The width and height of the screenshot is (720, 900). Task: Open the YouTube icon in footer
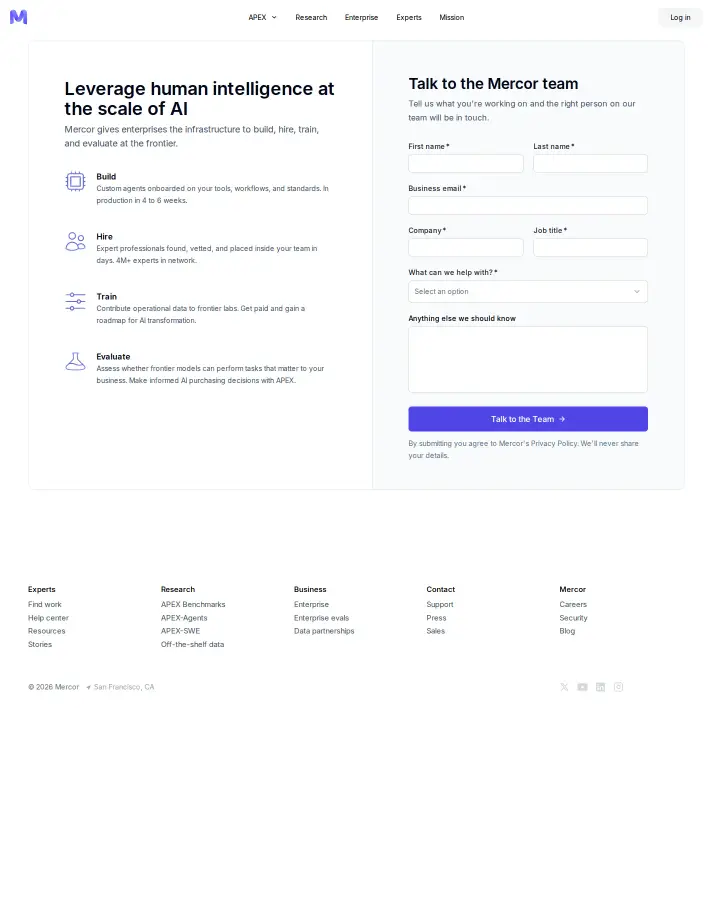pyautogui.click(x=582, y=687)
